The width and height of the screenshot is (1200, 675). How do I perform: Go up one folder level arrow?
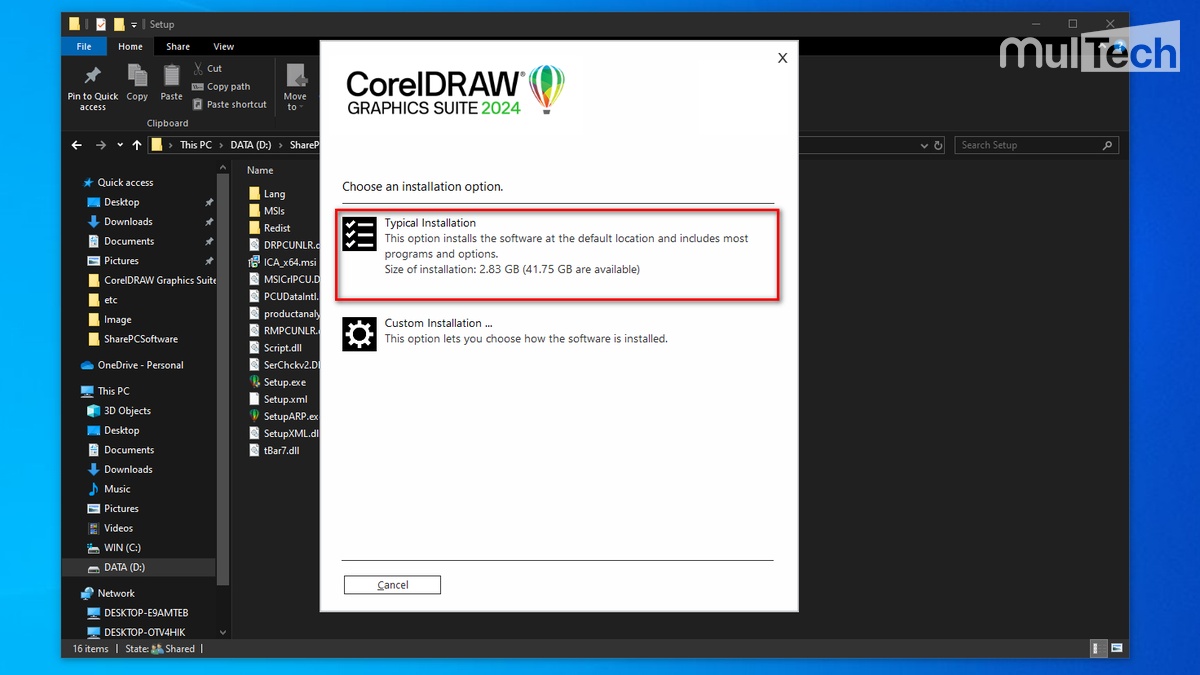coord(137,145)
